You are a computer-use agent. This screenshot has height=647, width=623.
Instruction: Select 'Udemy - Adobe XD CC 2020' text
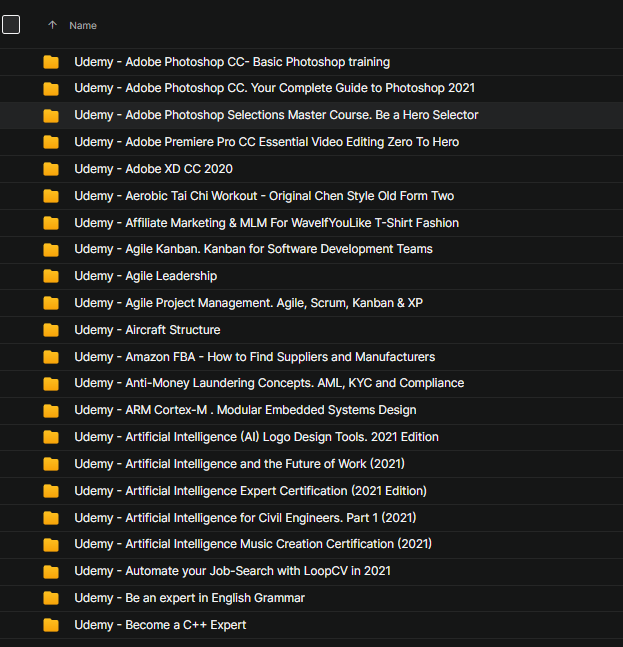[x=153, y=169]
